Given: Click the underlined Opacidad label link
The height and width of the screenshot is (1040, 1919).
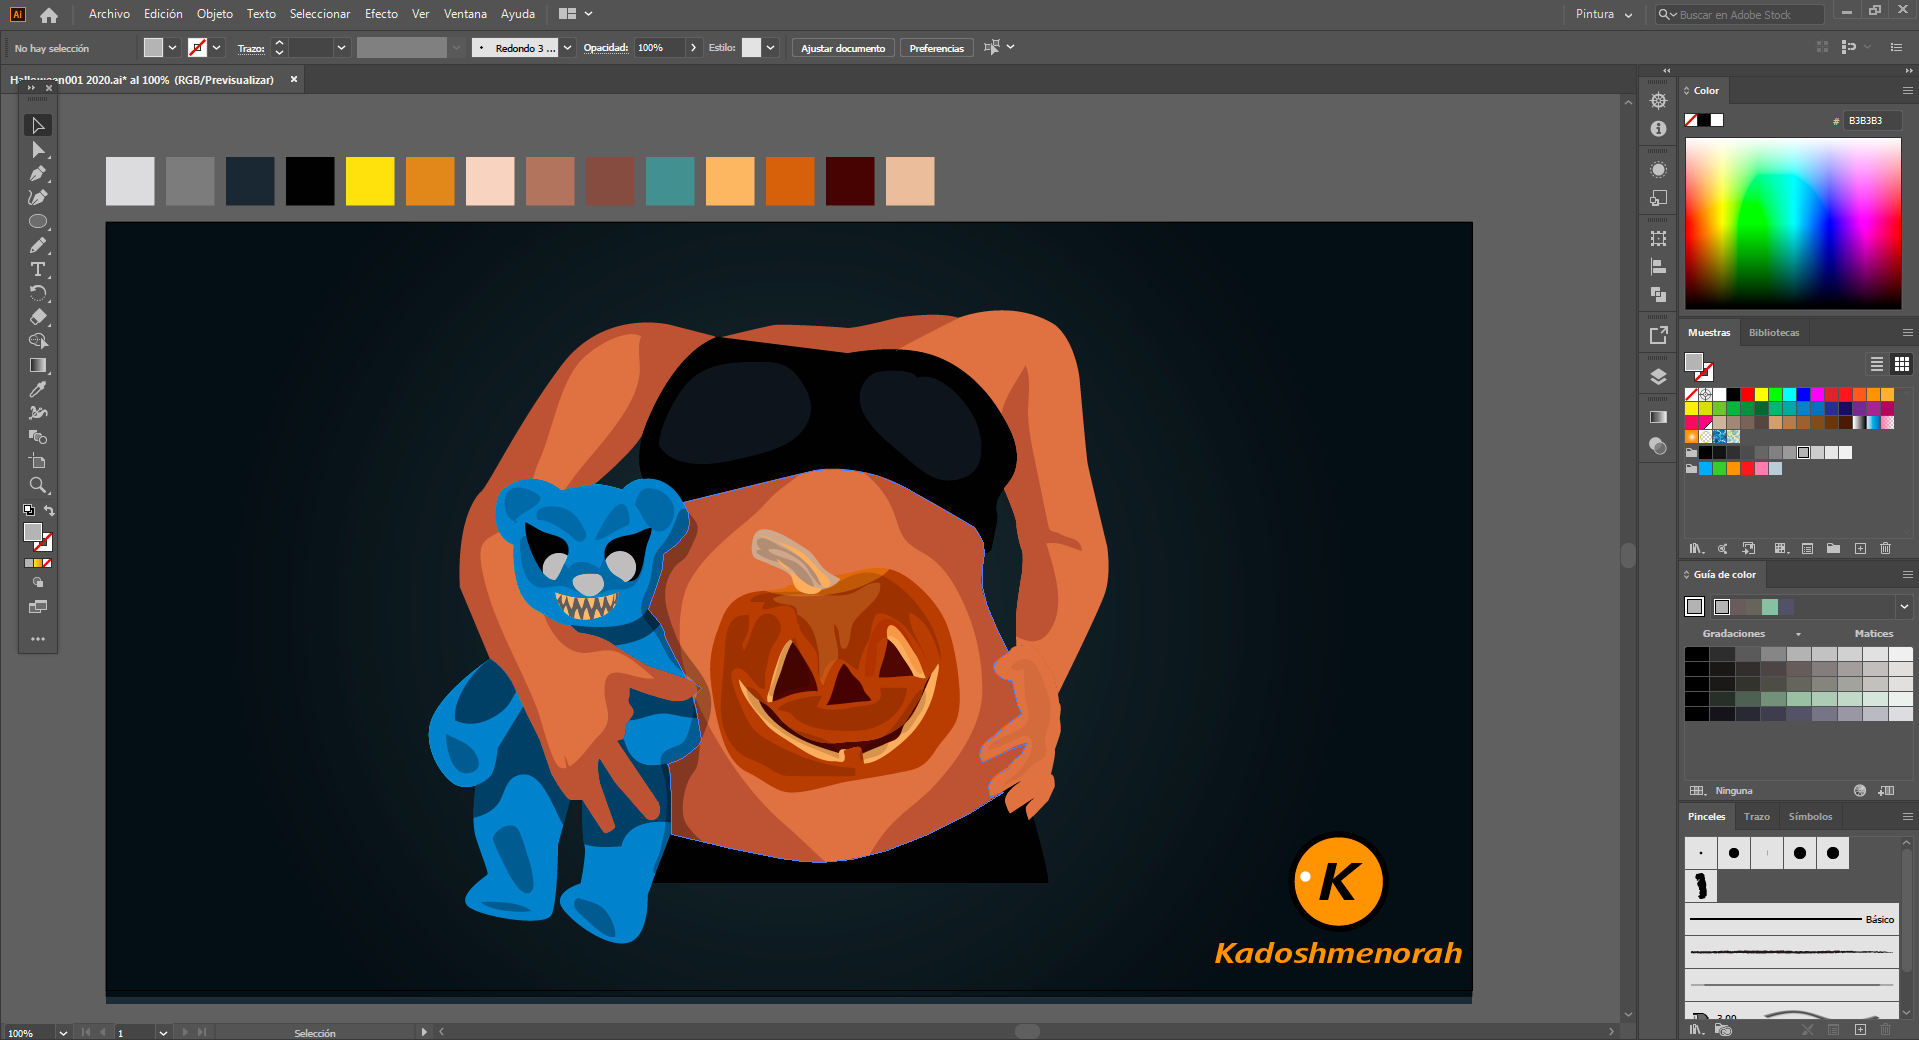Looking at the screenshot, I should coord(606,48).
